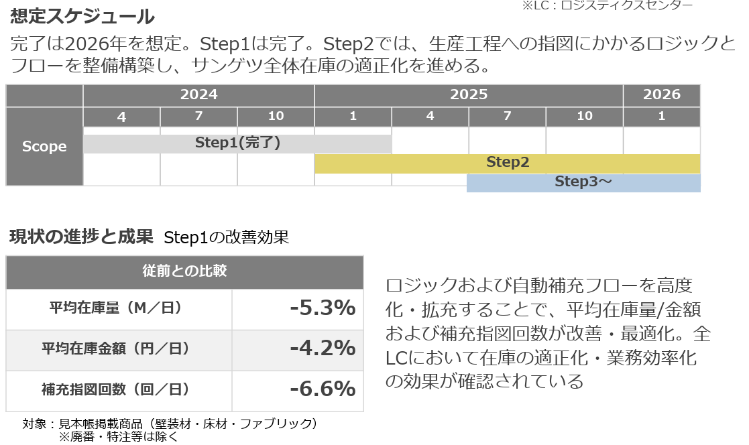The width and height of the screenshot is (749, 445).
Task: Click the 想定スケジュール heading
Action: coord(82,17)
